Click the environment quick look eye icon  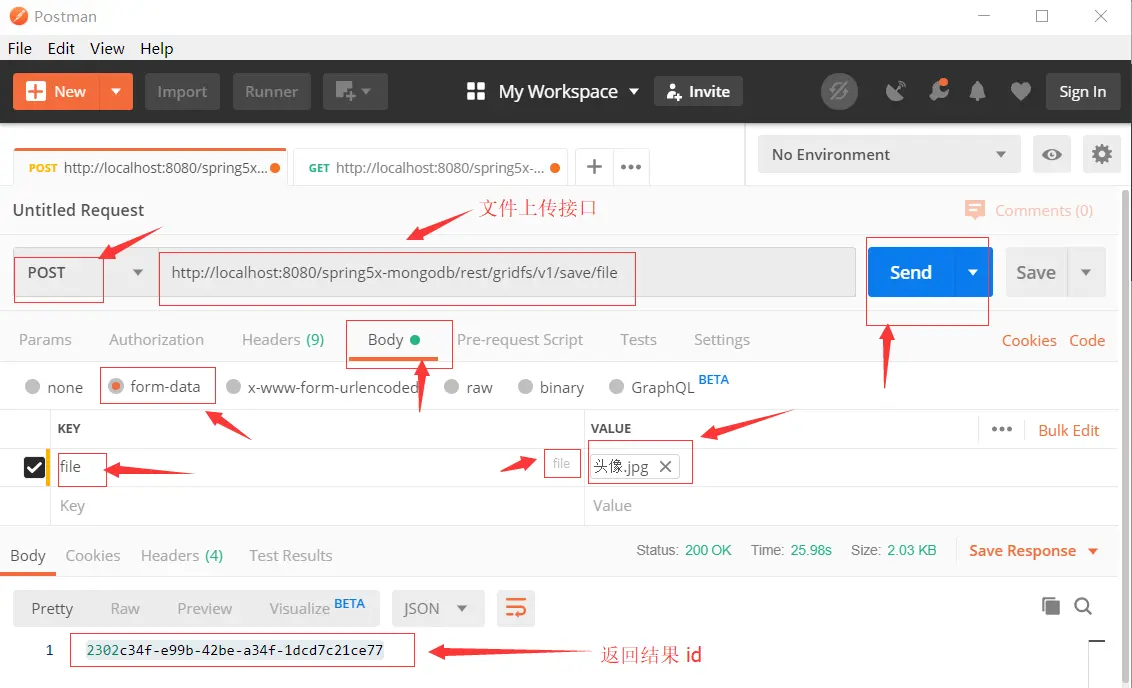(1051, 154)
